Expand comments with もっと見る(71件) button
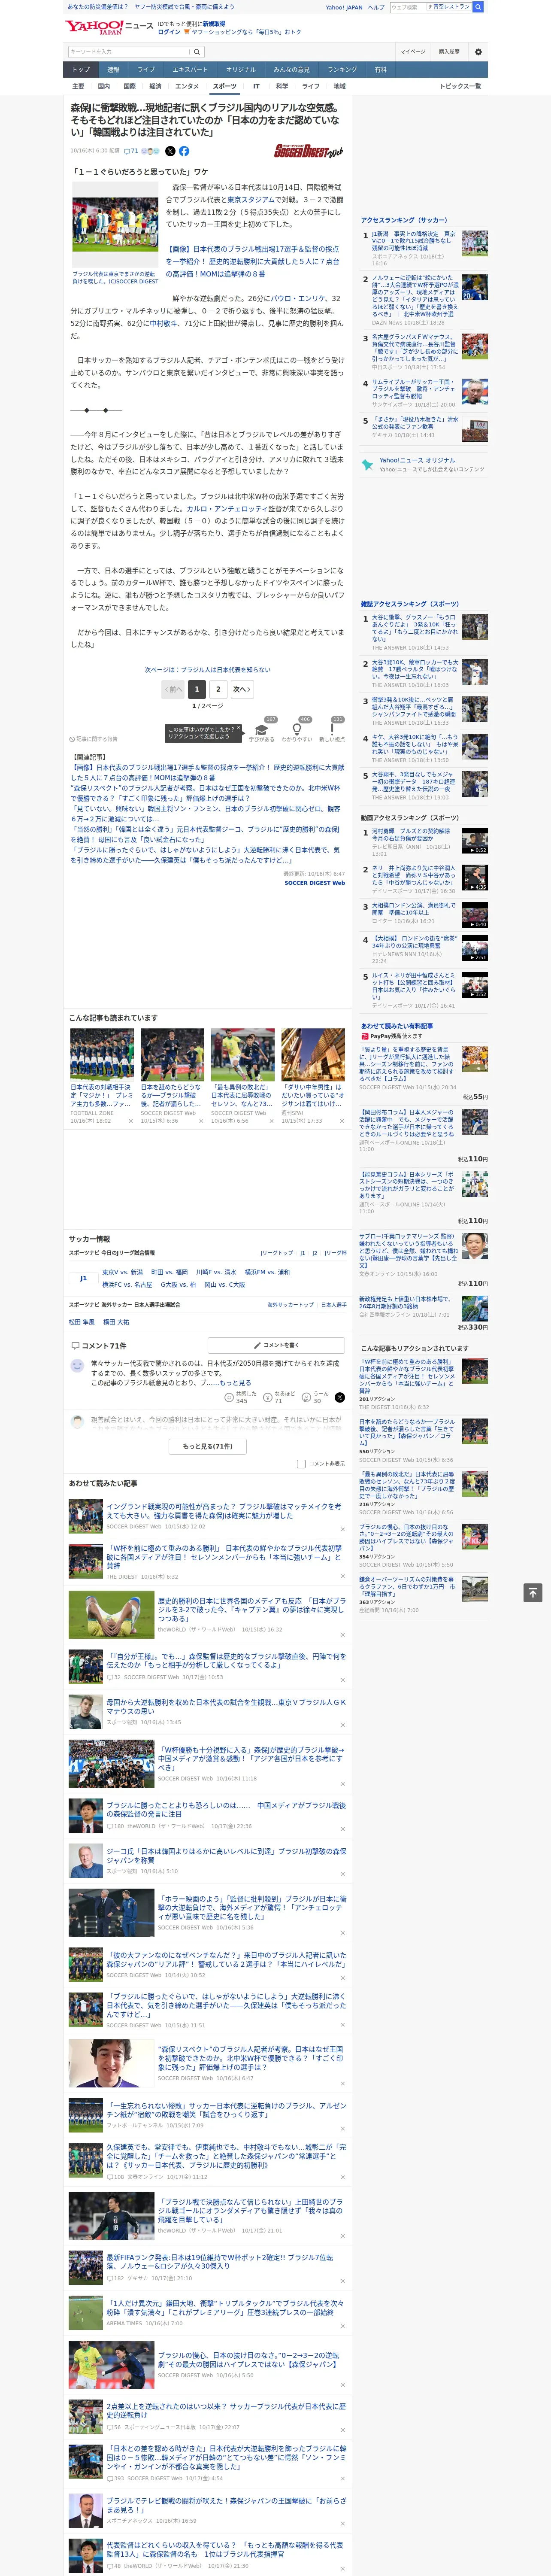Screen dimensions: 551x2576 click(208, 1446)
